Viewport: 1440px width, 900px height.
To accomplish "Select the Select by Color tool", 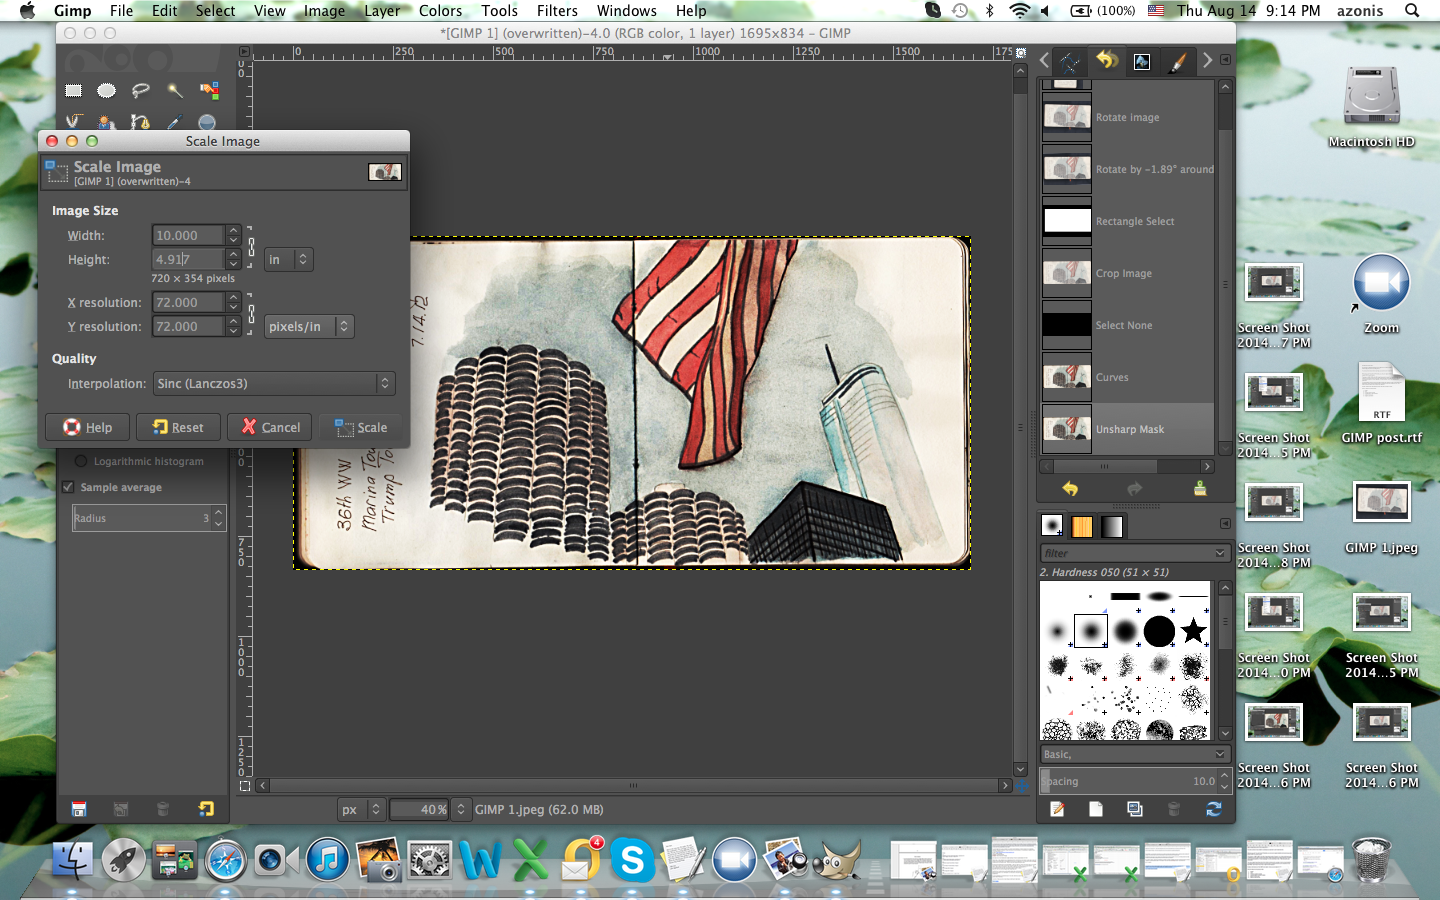I will pyautogui.click(x=209, y=90).
